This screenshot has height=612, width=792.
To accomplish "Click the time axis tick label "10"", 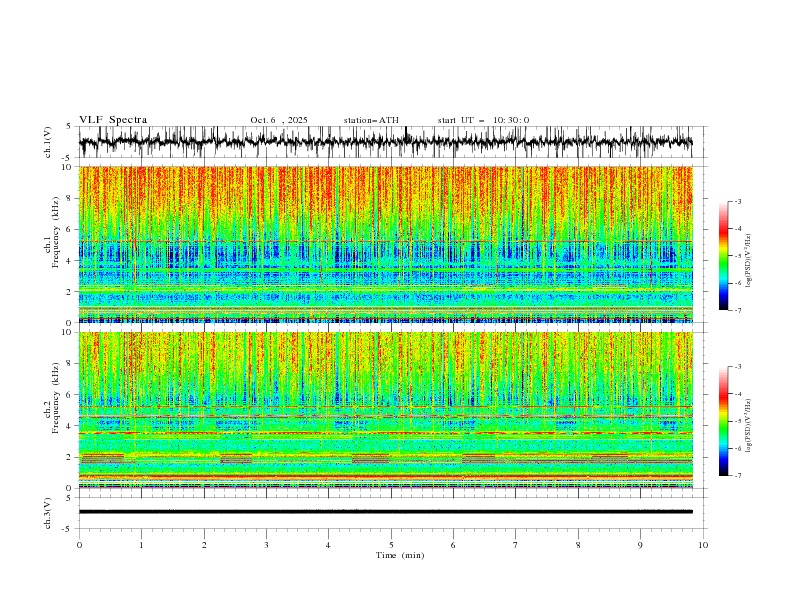I will tap(703, 545).
